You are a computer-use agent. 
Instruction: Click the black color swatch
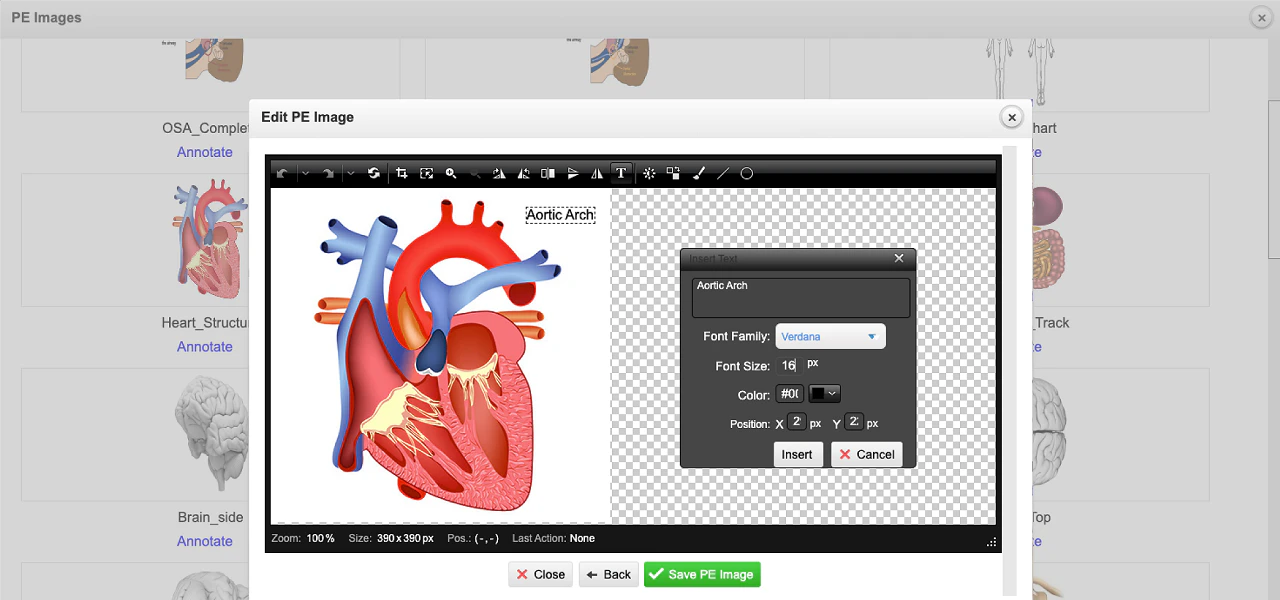[x=816, y=393]
